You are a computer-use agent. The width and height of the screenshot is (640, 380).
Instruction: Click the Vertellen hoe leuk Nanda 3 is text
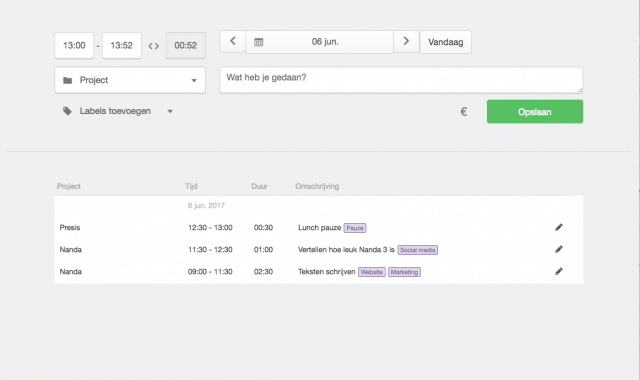346,249
